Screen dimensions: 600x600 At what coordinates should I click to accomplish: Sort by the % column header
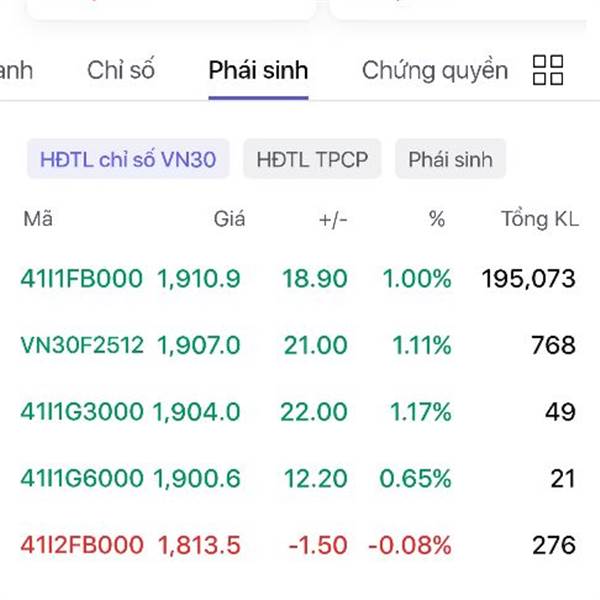point(436,219)
